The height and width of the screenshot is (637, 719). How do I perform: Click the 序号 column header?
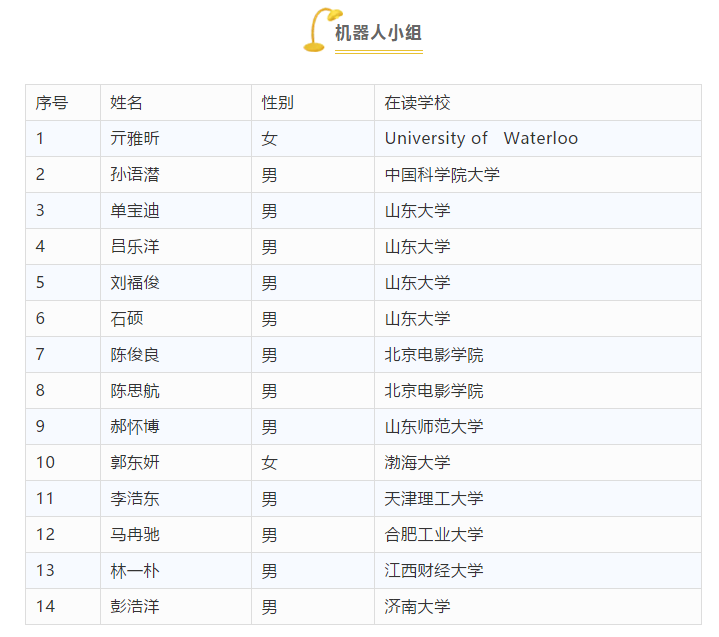[x=52, y=103]
